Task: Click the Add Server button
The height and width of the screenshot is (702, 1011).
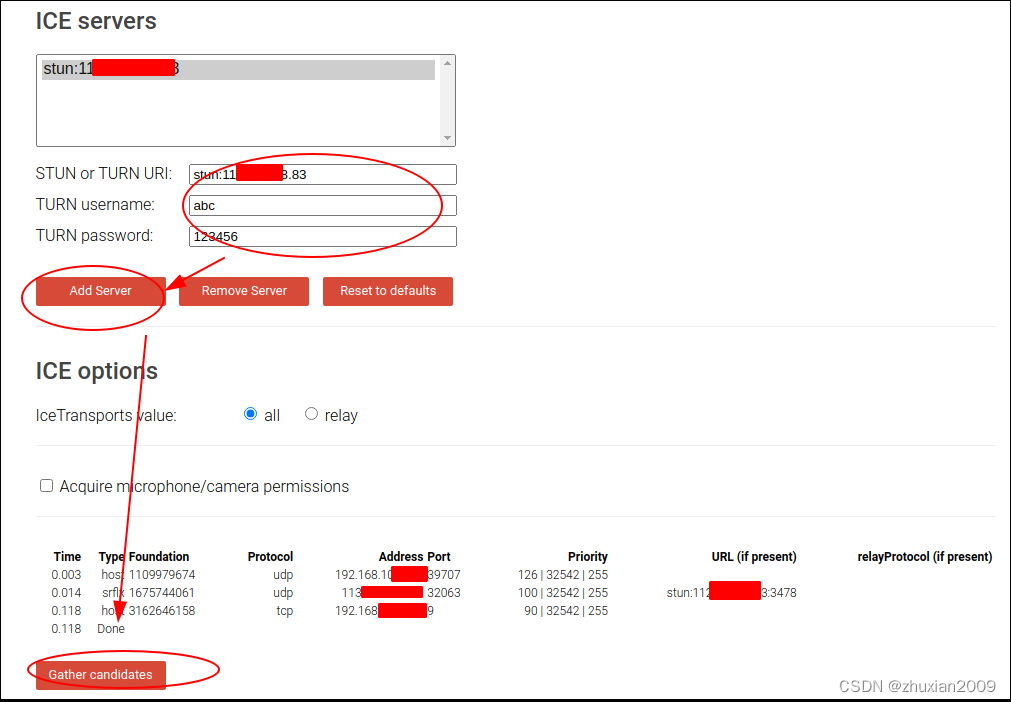Action: coord(98,291)
